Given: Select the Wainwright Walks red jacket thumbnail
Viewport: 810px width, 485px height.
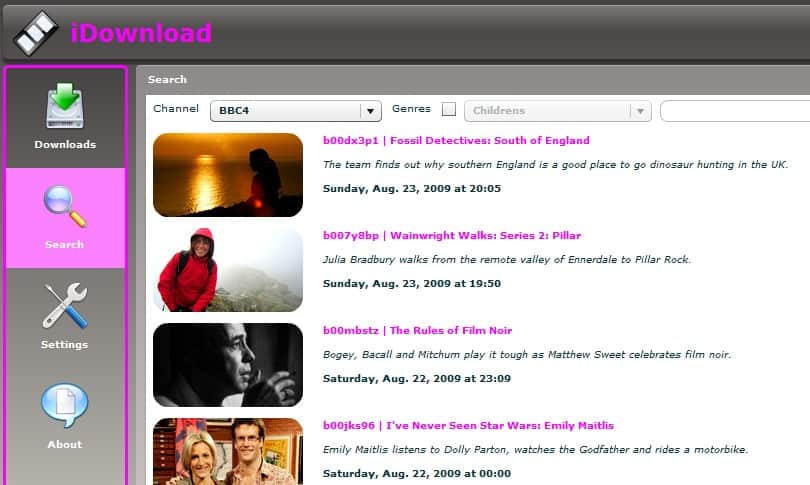Looking at the screenshot, I should pyautogui.click(x=228, y=270).
